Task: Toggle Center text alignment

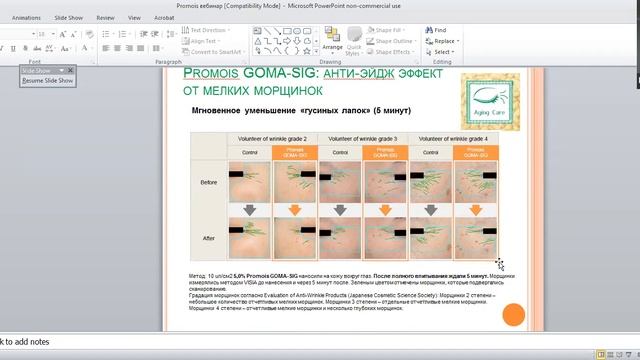Action: (x=118, y=48)
